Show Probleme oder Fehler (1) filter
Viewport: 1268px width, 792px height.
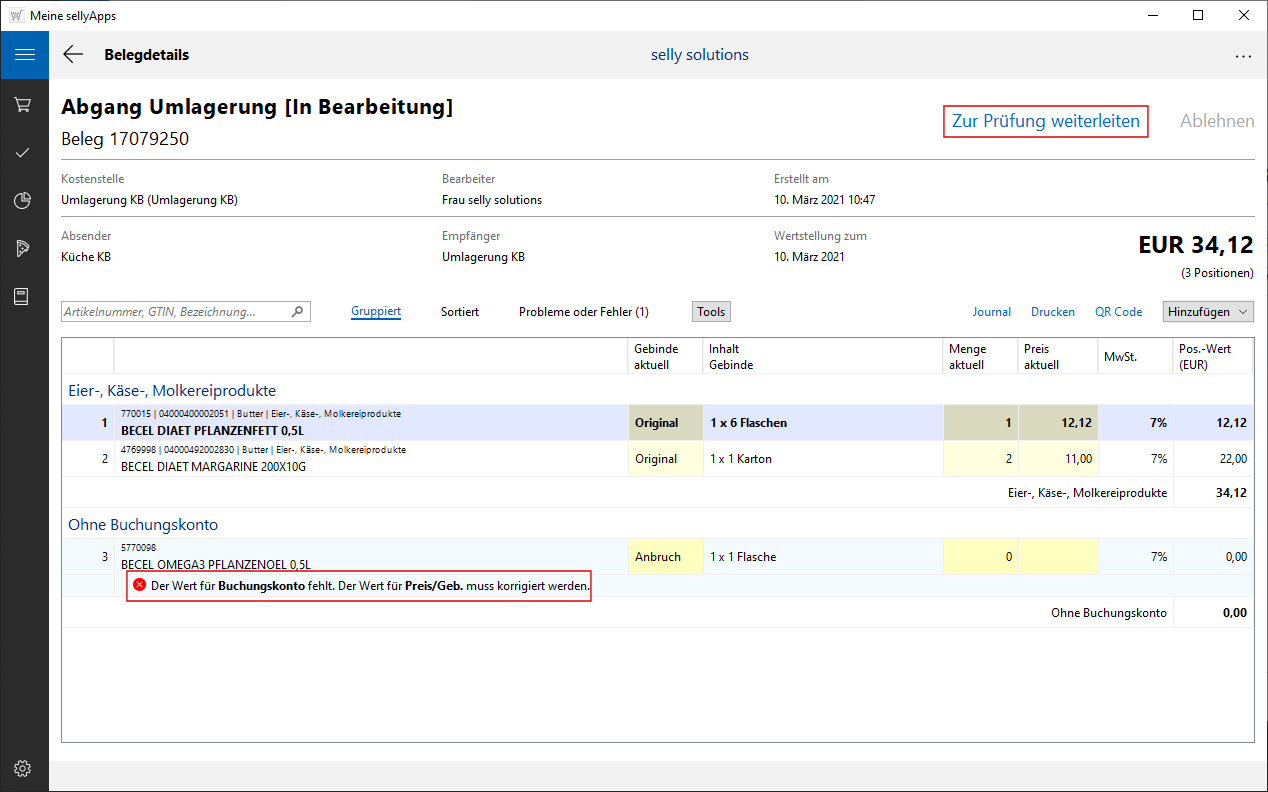(x=583, y=312)
